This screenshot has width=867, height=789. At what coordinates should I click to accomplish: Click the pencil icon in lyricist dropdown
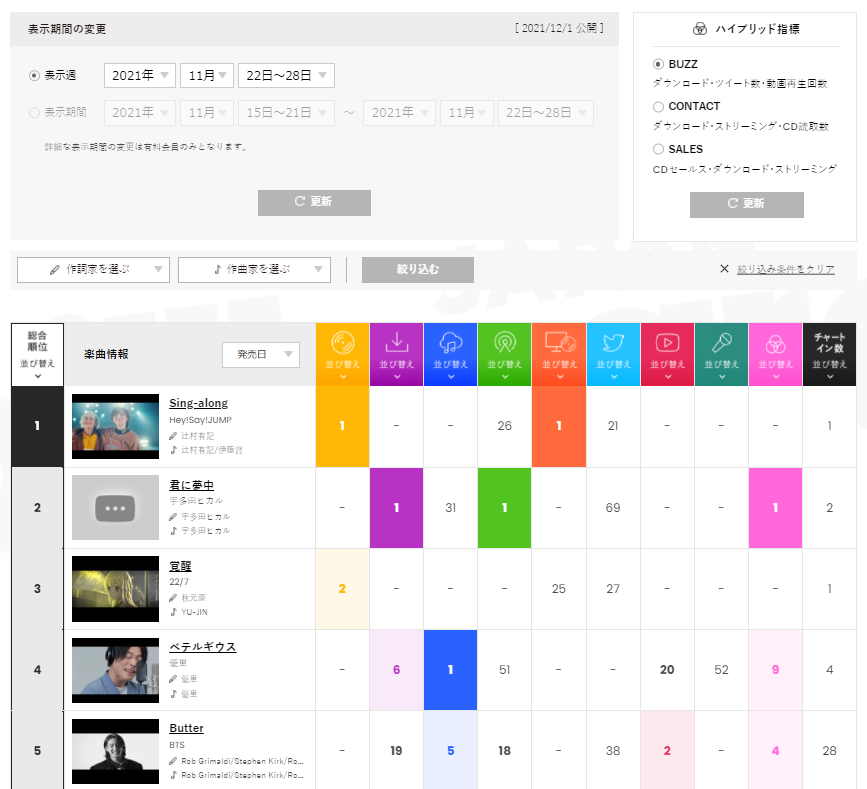(x=55, y=270)
